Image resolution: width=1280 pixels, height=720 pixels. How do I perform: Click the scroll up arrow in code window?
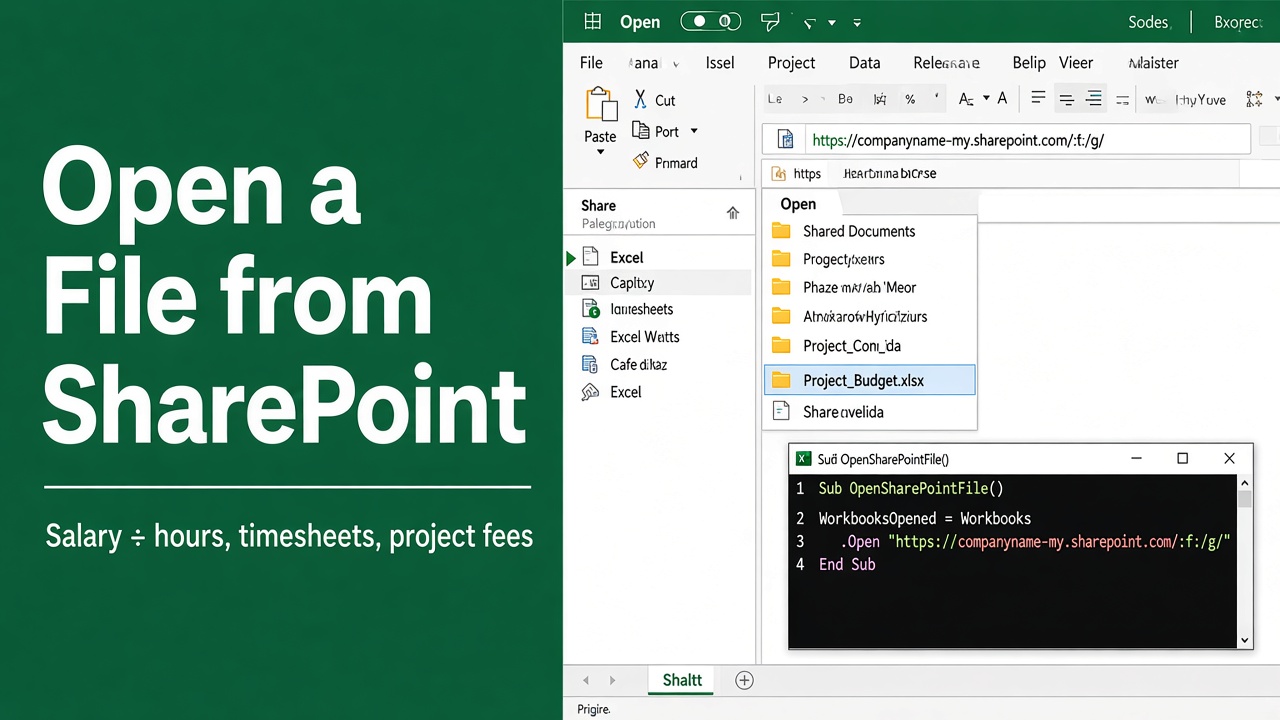coord(1244,483)
